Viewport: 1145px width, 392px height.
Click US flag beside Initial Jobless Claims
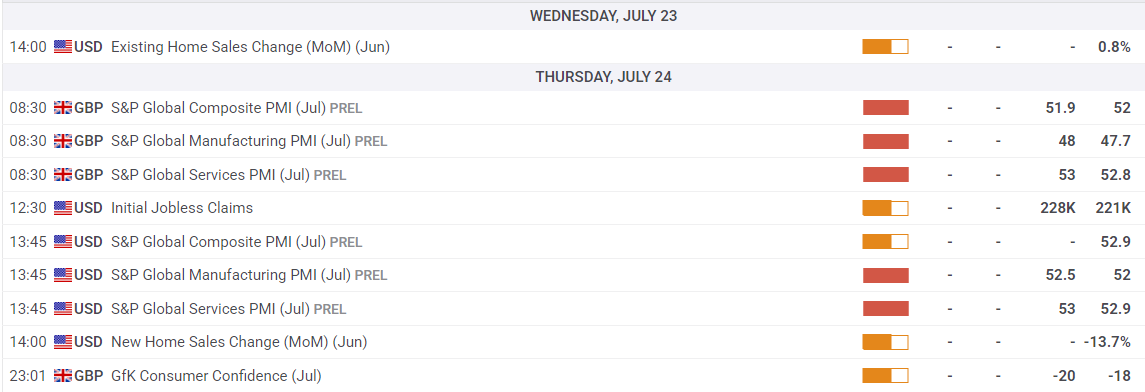[63, 208]
